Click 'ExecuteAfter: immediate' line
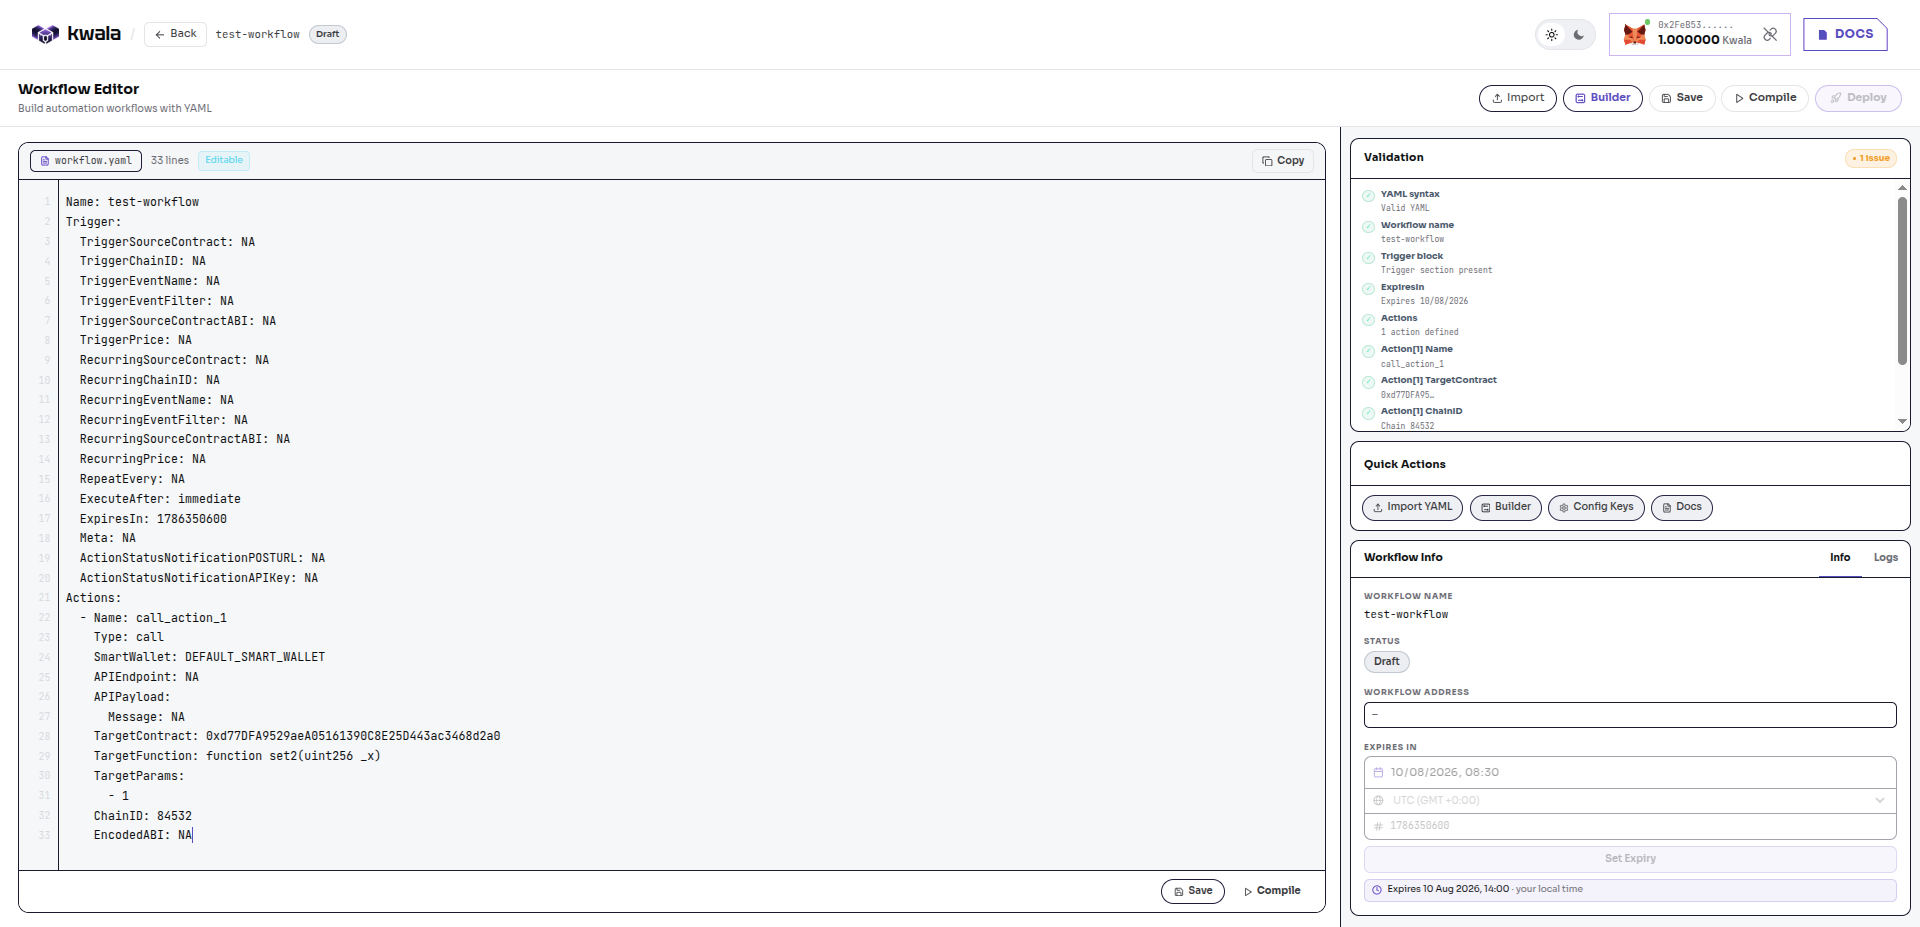1920x927 pixels. 160,500
